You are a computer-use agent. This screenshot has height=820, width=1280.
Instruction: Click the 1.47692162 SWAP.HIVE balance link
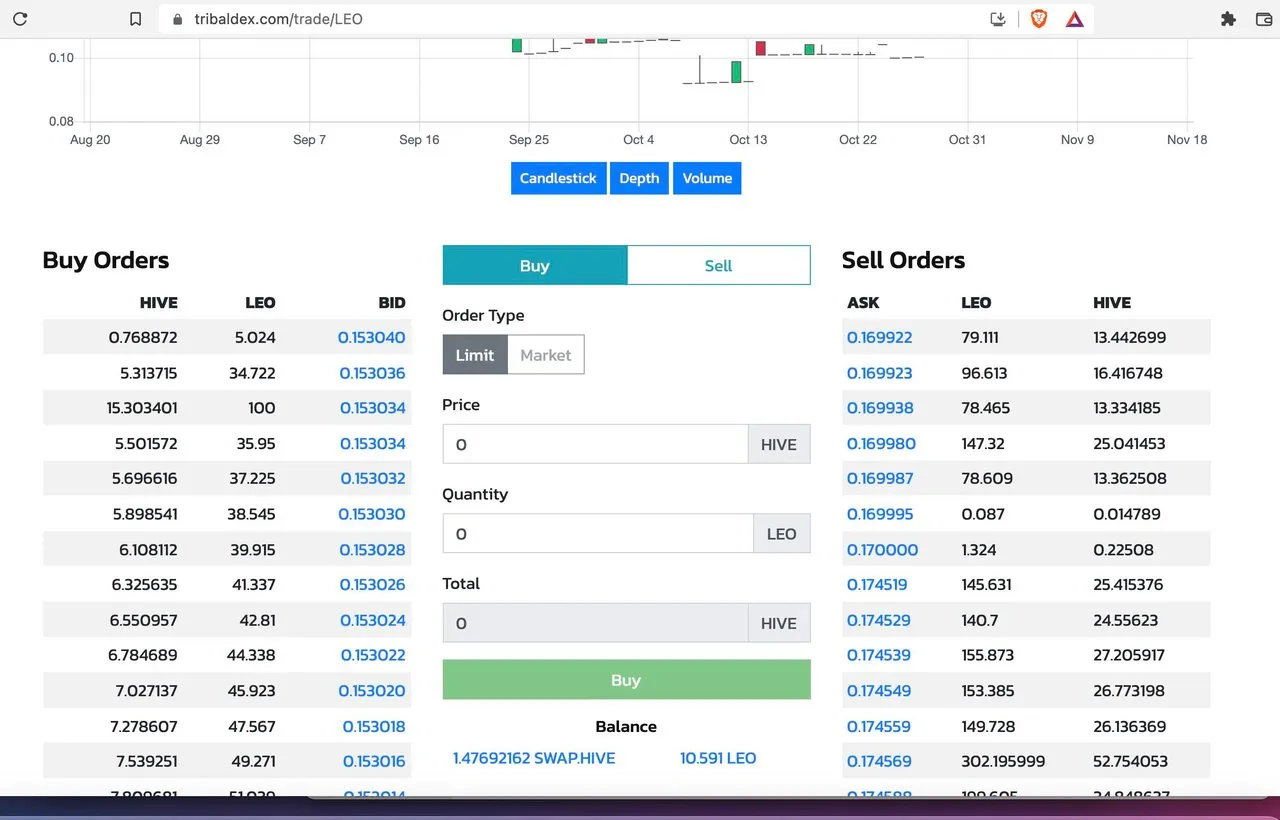point(534,758)
